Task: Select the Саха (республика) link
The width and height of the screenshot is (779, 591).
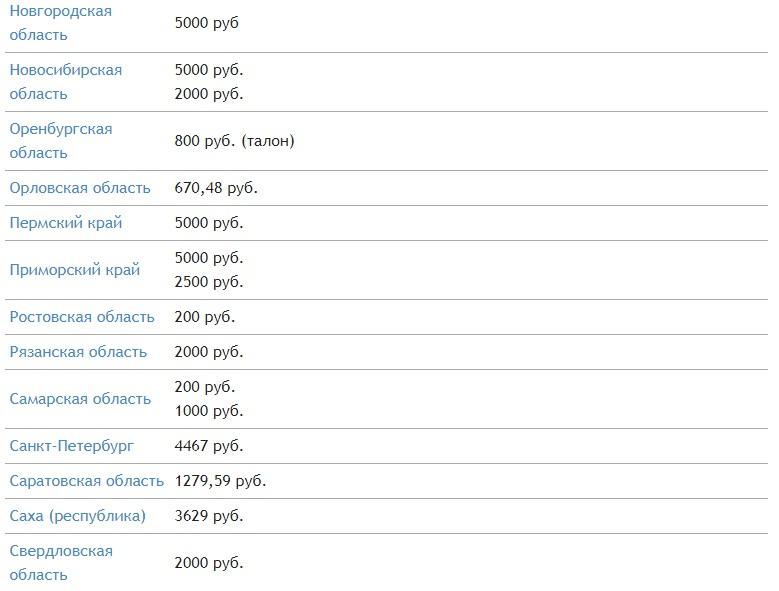Action: [77, 516]
